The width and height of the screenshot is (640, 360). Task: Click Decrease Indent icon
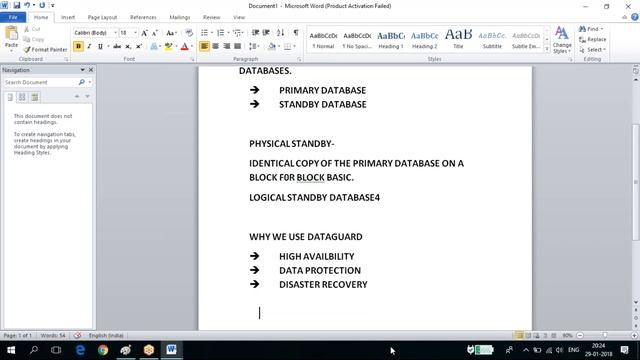point(255,33)
